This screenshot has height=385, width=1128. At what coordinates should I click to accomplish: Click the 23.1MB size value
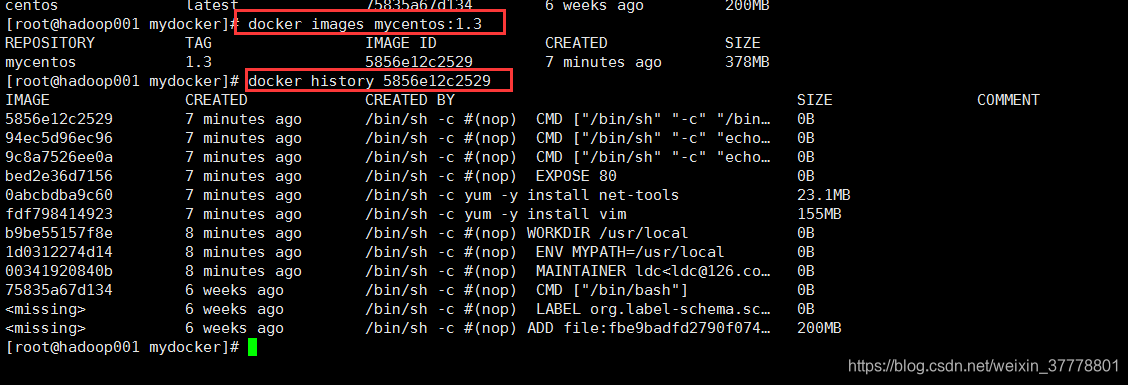(x=824, y=195)
